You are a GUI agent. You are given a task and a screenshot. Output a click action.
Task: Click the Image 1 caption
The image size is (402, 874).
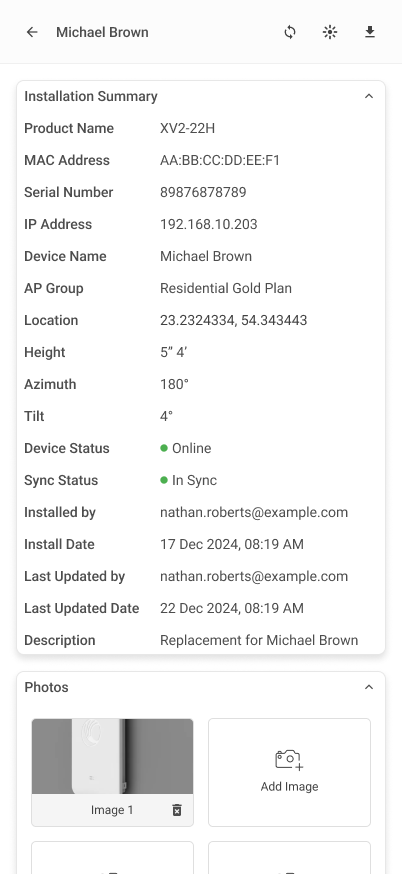112,810
